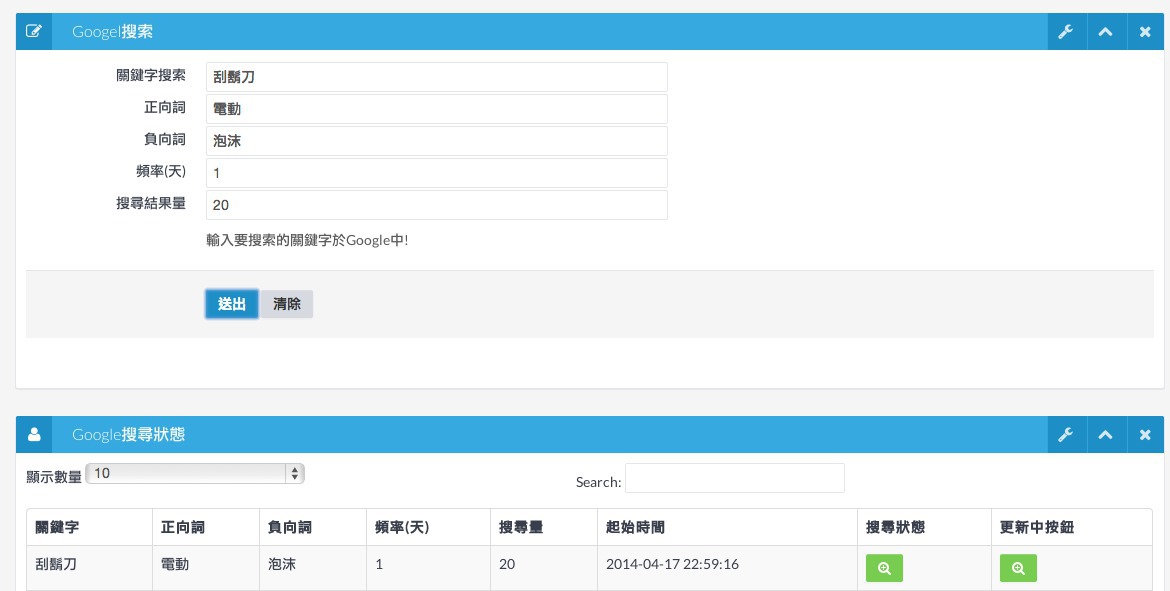Click the 更新中按鈕 magnifier icon for 刮鬍刀 row
Viewport: 1170px width, 591px height.
[x=1019, y=568]
